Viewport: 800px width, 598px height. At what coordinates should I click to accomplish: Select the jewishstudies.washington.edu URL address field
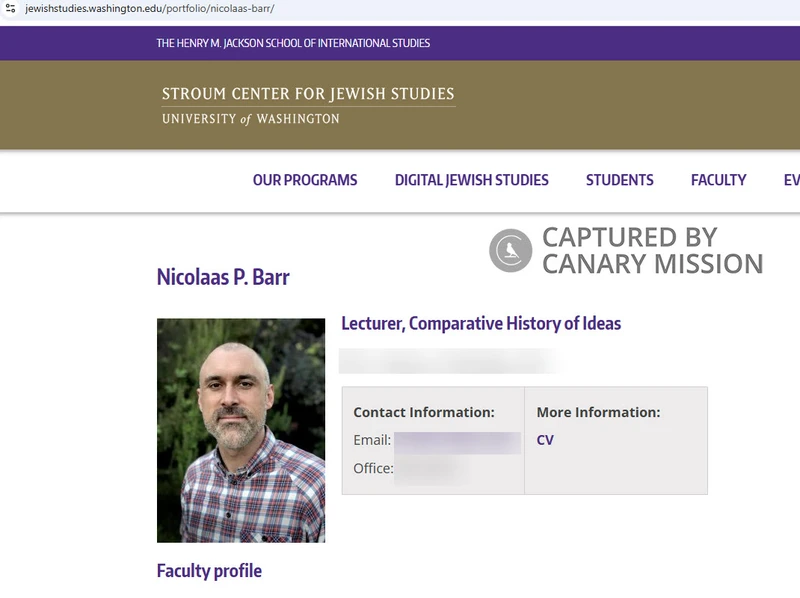(150, 9)
